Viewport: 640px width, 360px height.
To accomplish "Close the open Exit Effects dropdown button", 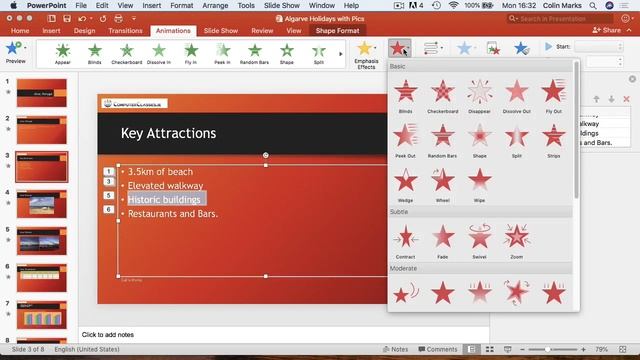I will pyautogui.click(x=400, y=49).
